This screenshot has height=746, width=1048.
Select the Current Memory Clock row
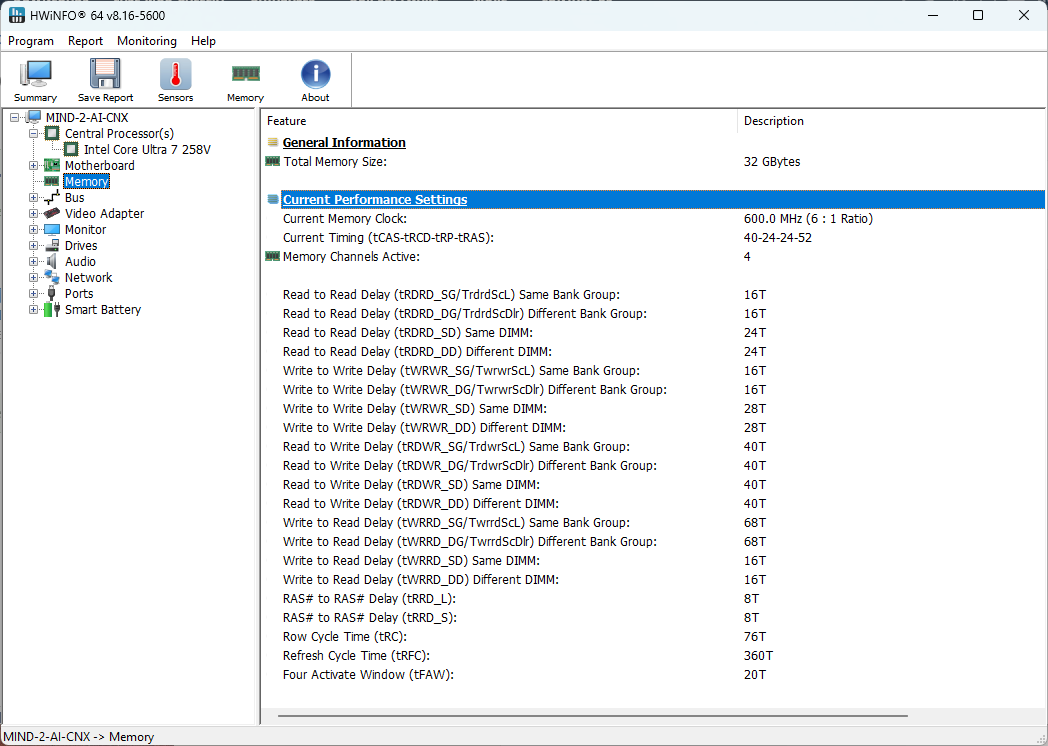tap(654, 219)
